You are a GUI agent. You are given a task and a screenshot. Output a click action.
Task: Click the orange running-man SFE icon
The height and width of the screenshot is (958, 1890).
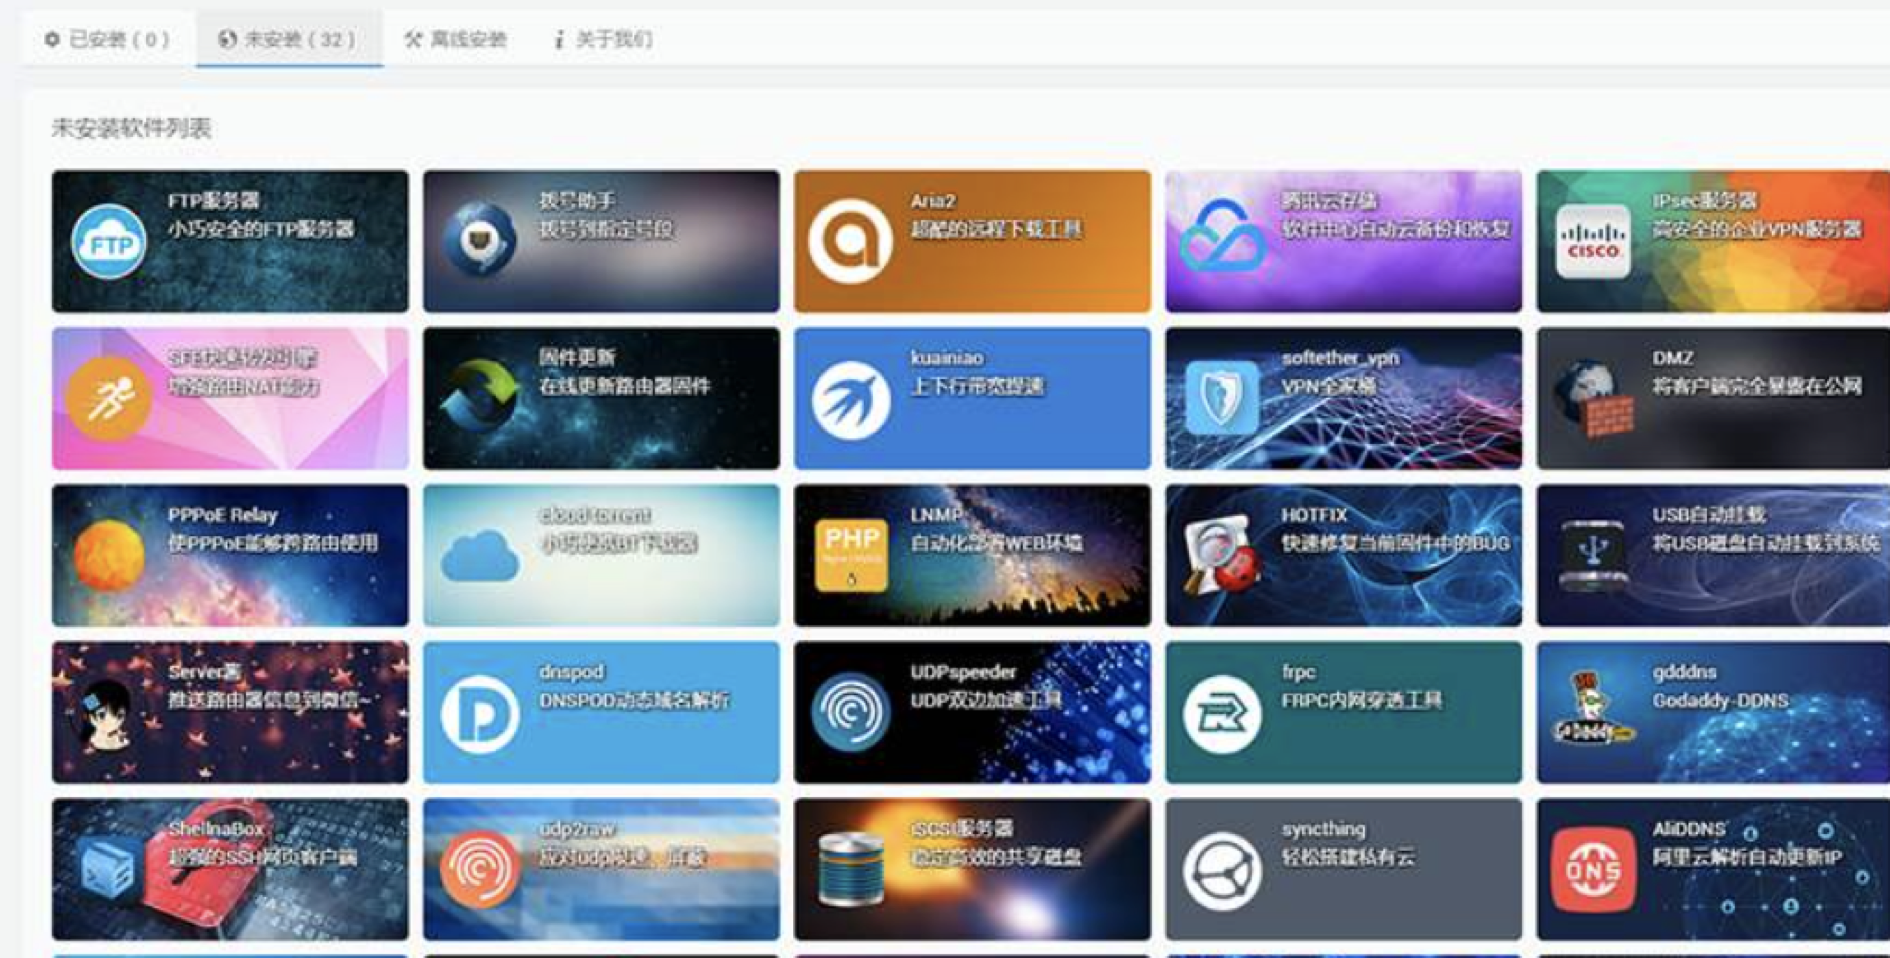tap(108, 399)
